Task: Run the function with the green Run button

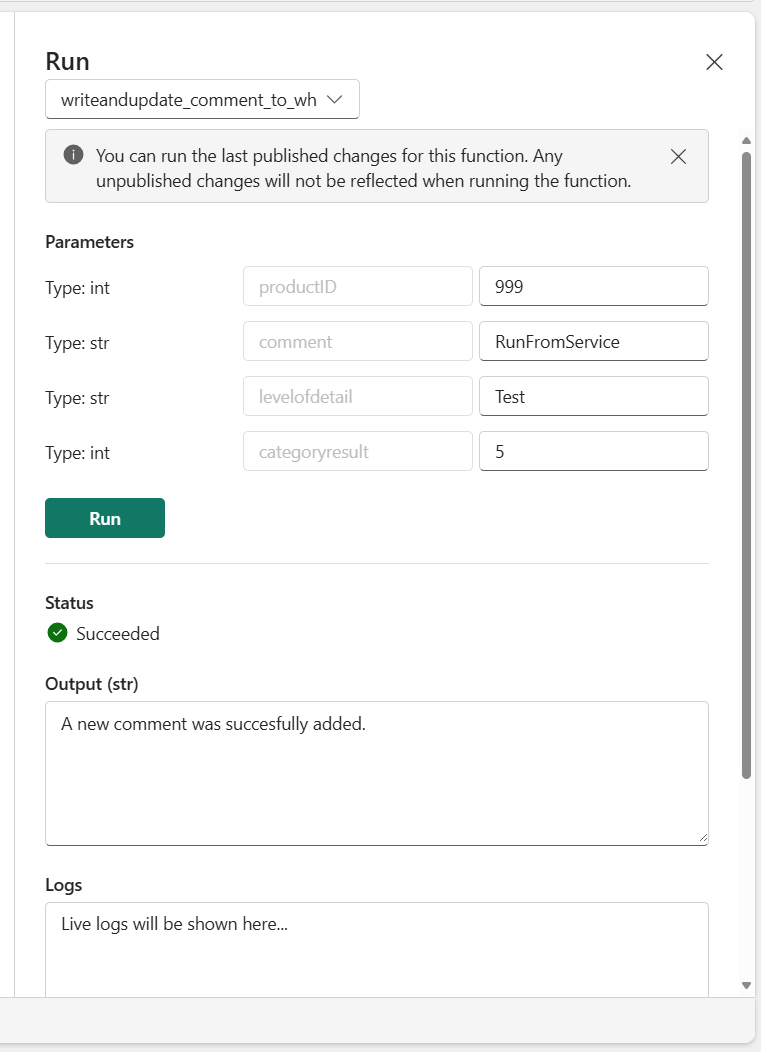Action: click(105, 518)
